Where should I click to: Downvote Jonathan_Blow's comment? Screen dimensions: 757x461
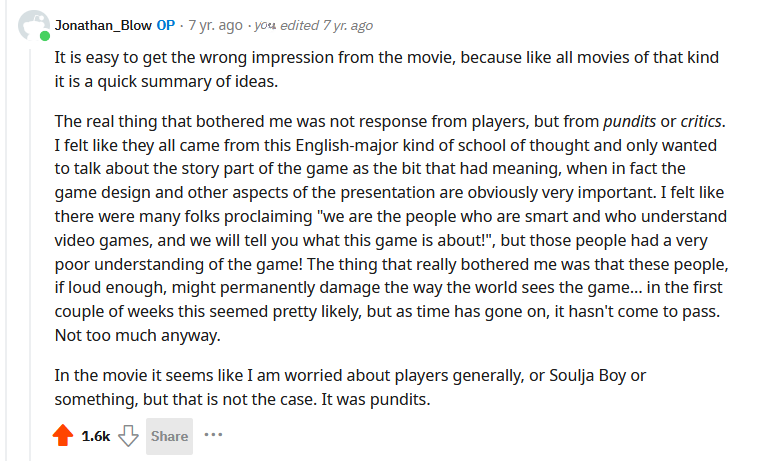[128, 435]
